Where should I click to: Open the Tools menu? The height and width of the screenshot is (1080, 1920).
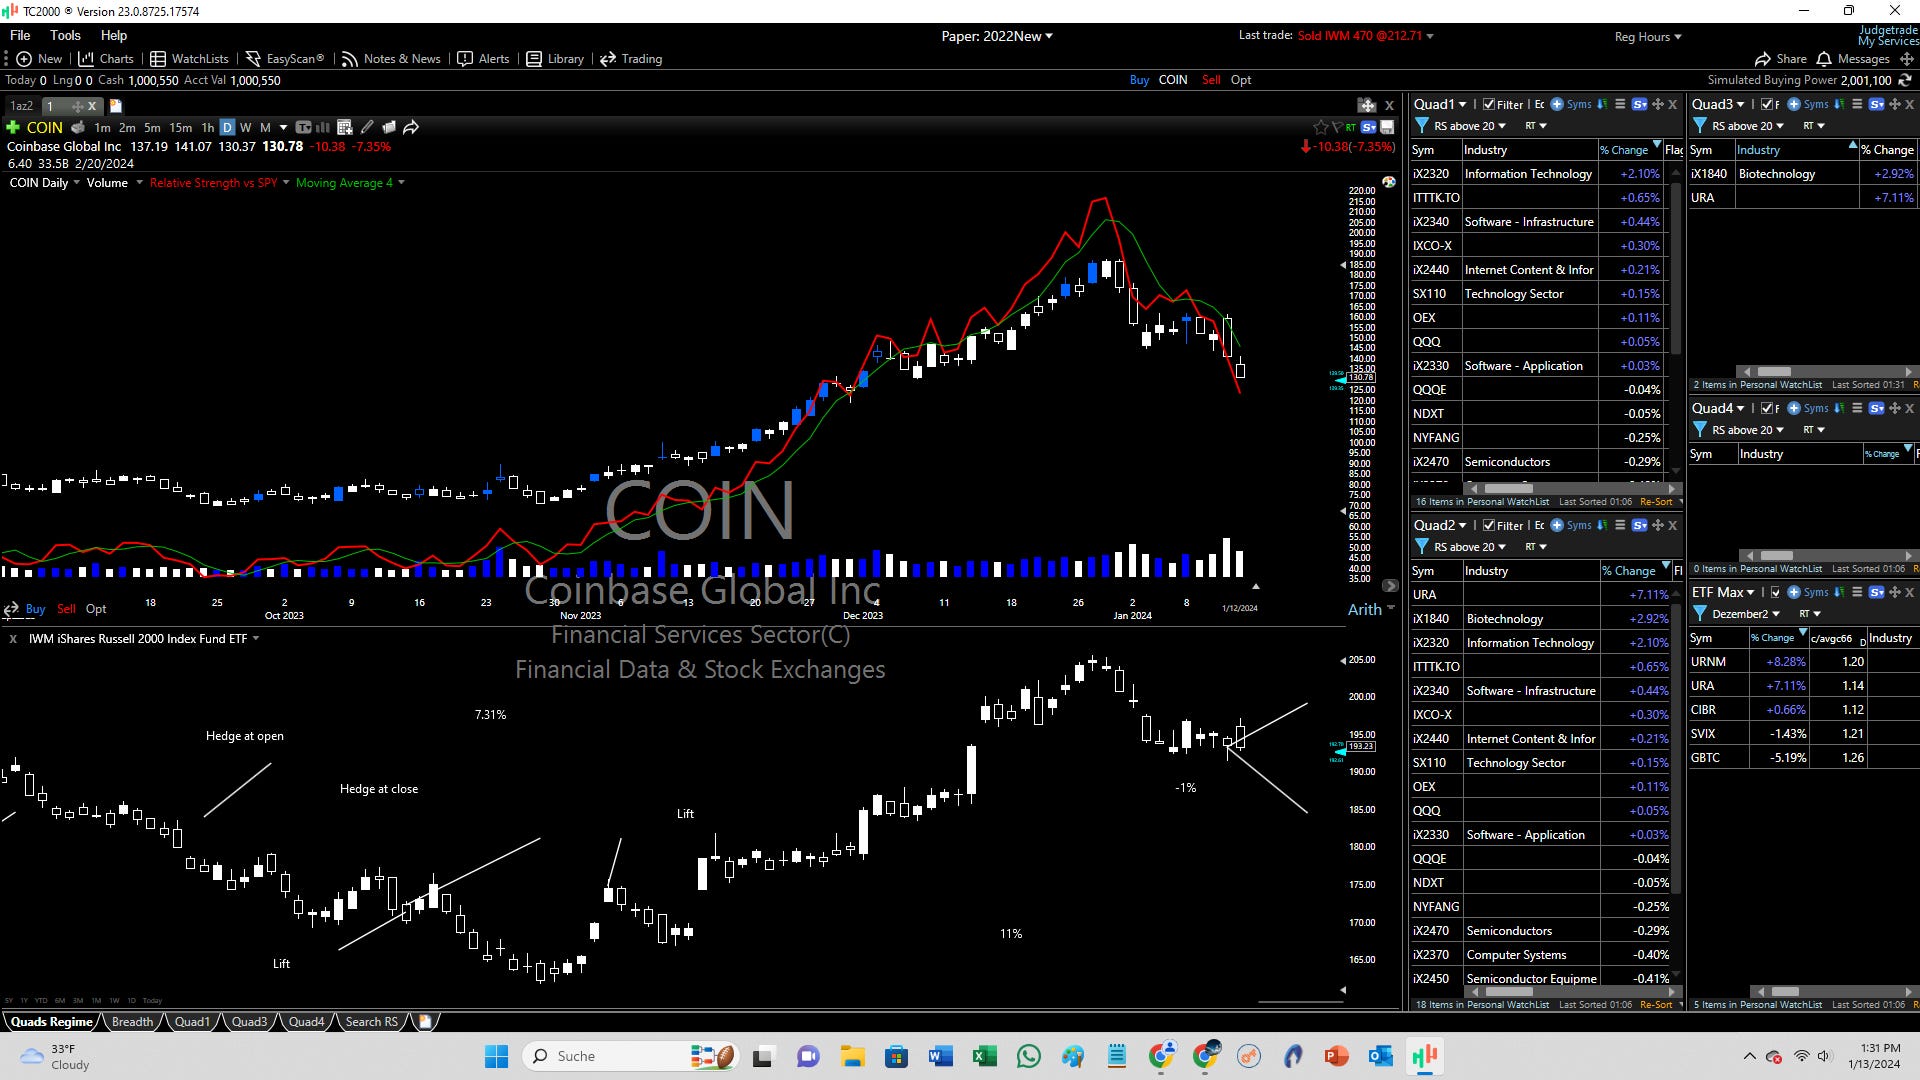pos(65,35)
